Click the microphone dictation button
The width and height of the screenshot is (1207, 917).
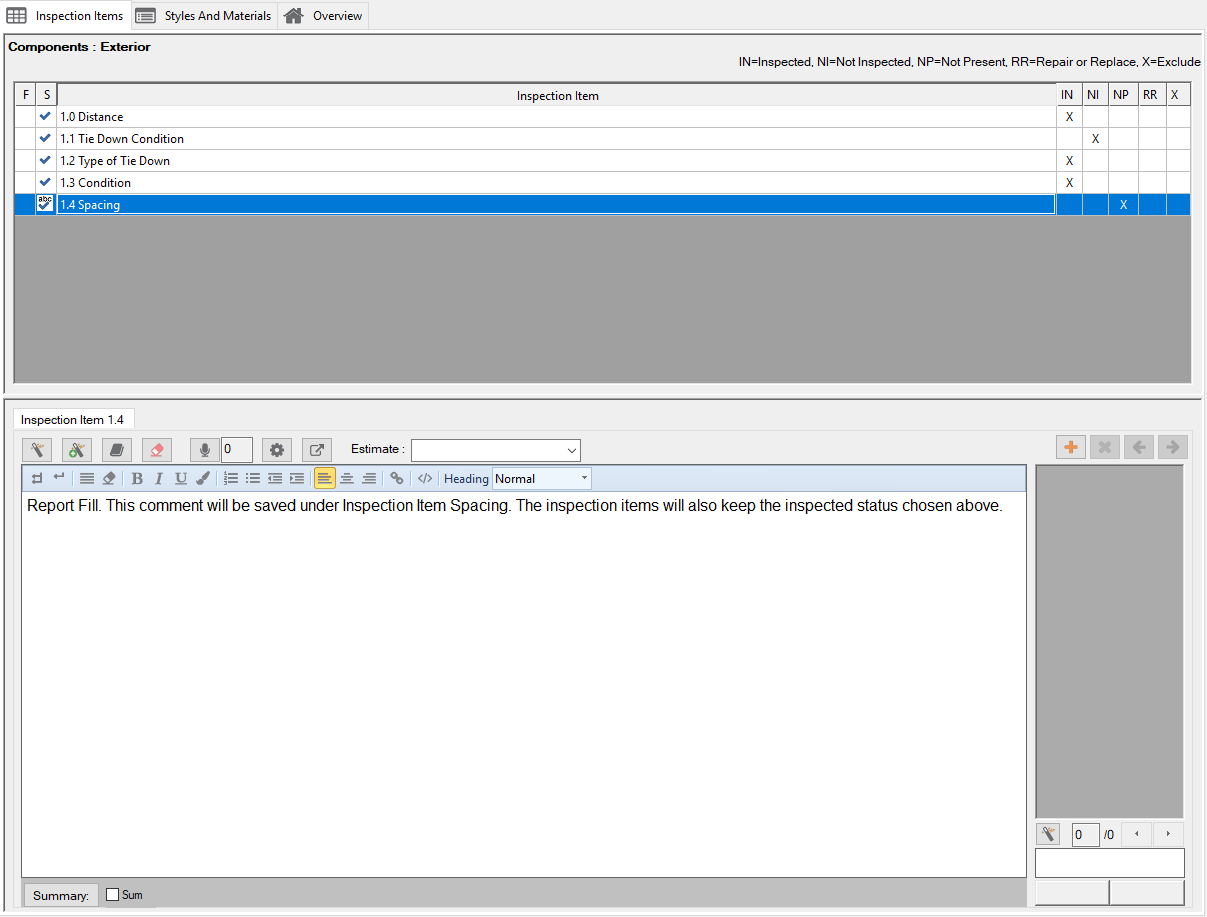(x=204, y=450)
